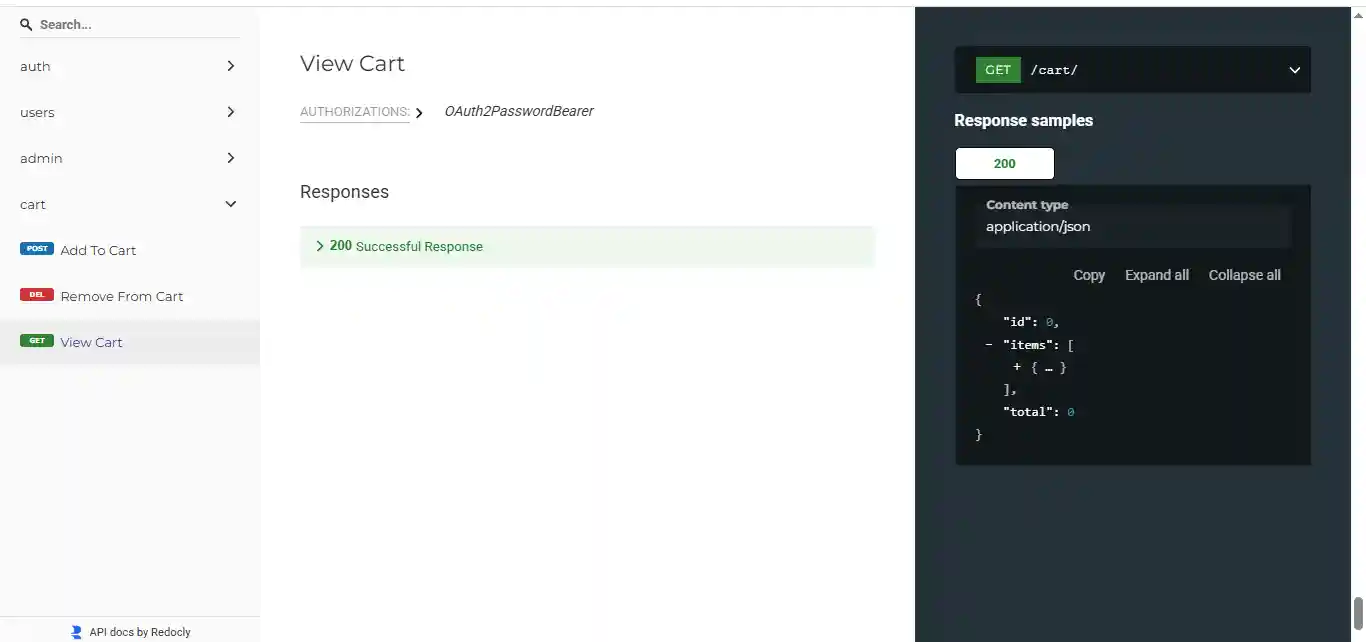Click Expand all in response sample
The height and width of the screenshot is (642, 1366).
coord(1157,275)
